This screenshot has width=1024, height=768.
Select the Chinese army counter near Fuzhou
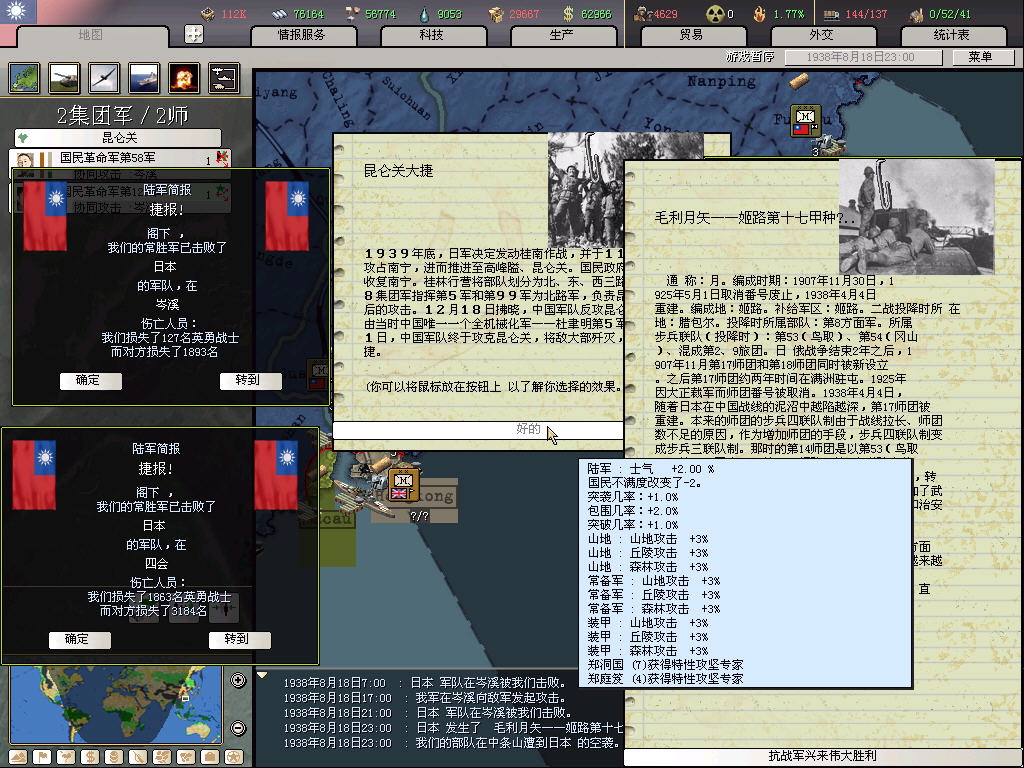[x=806, y=120]
